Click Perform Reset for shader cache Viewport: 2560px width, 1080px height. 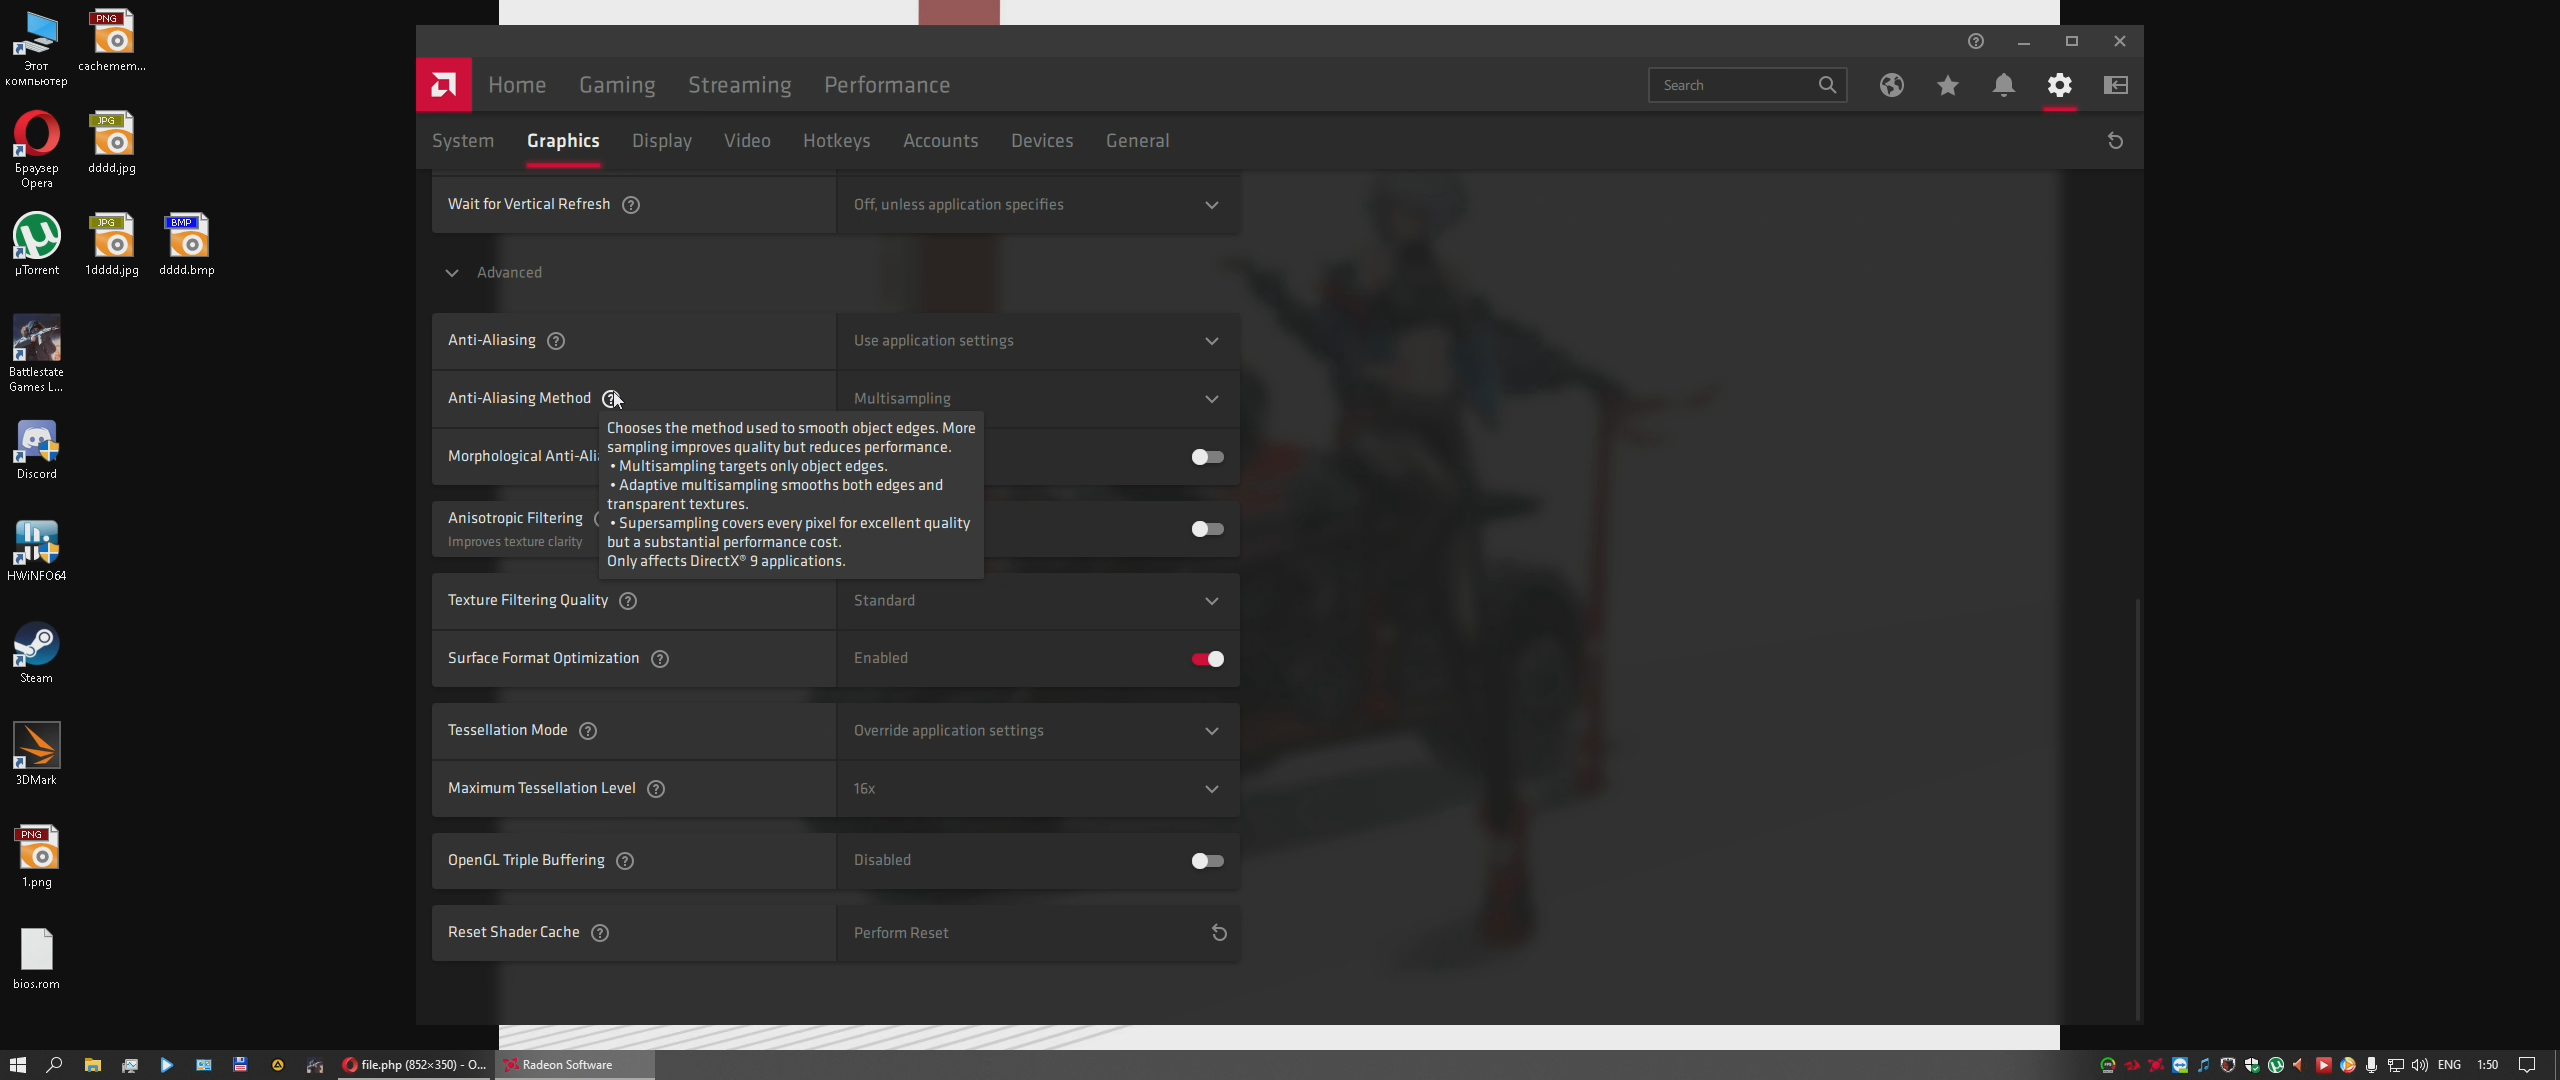pyautogui.click(x=1037, y=933)
